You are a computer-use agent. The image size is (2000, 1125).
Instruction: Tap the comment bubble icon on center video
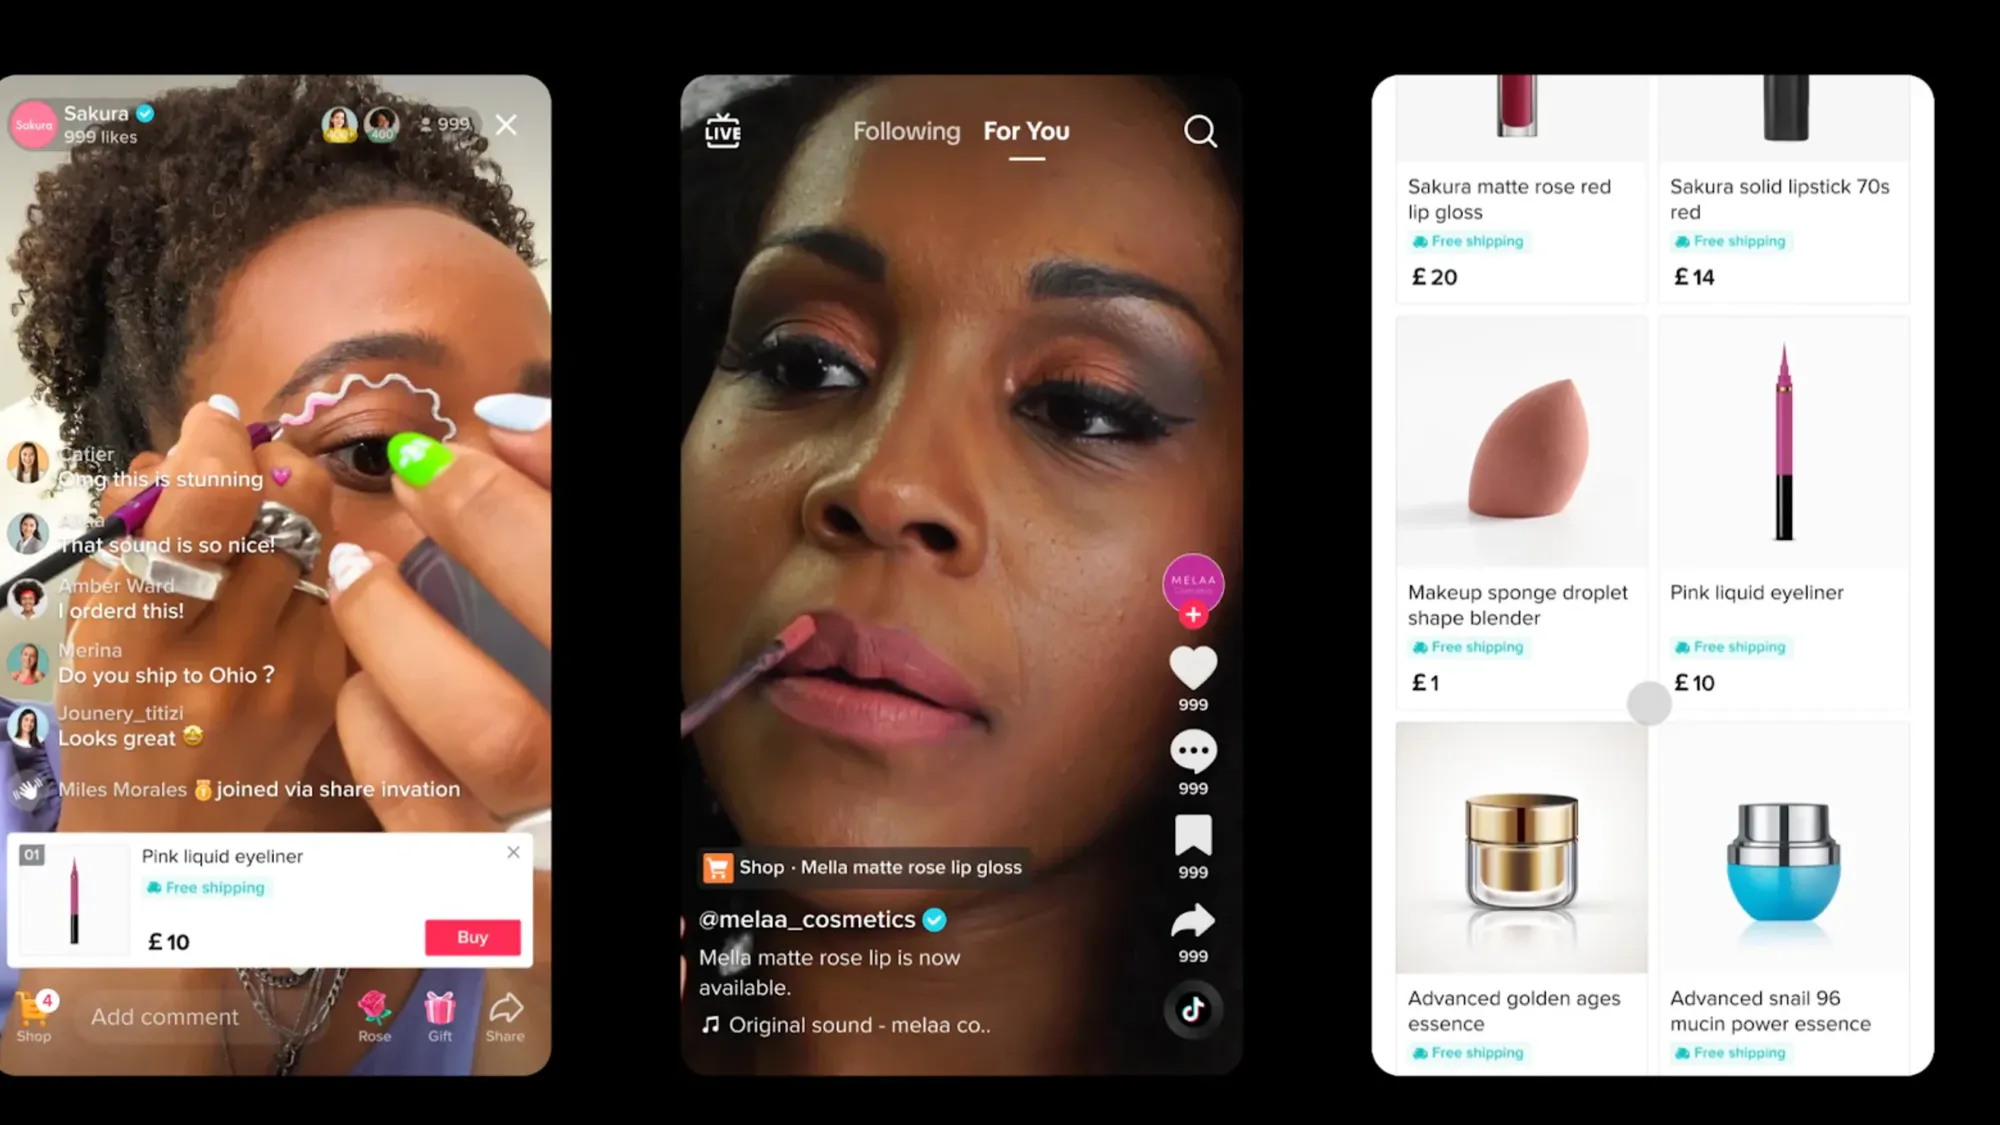click(x=1191, y=751)
